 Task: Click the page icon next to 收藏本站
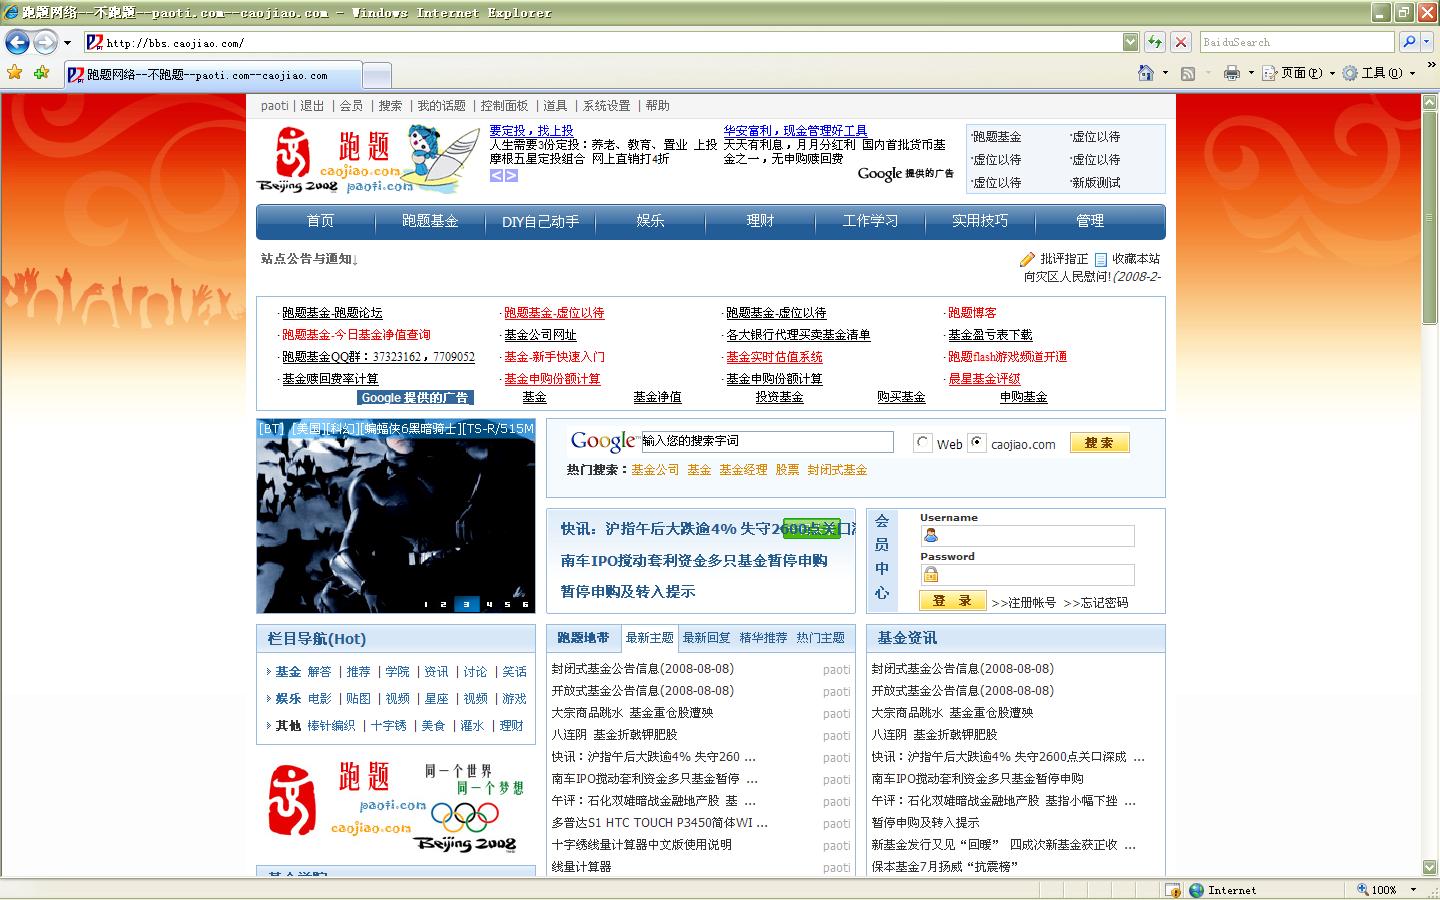click(1101, 259)
